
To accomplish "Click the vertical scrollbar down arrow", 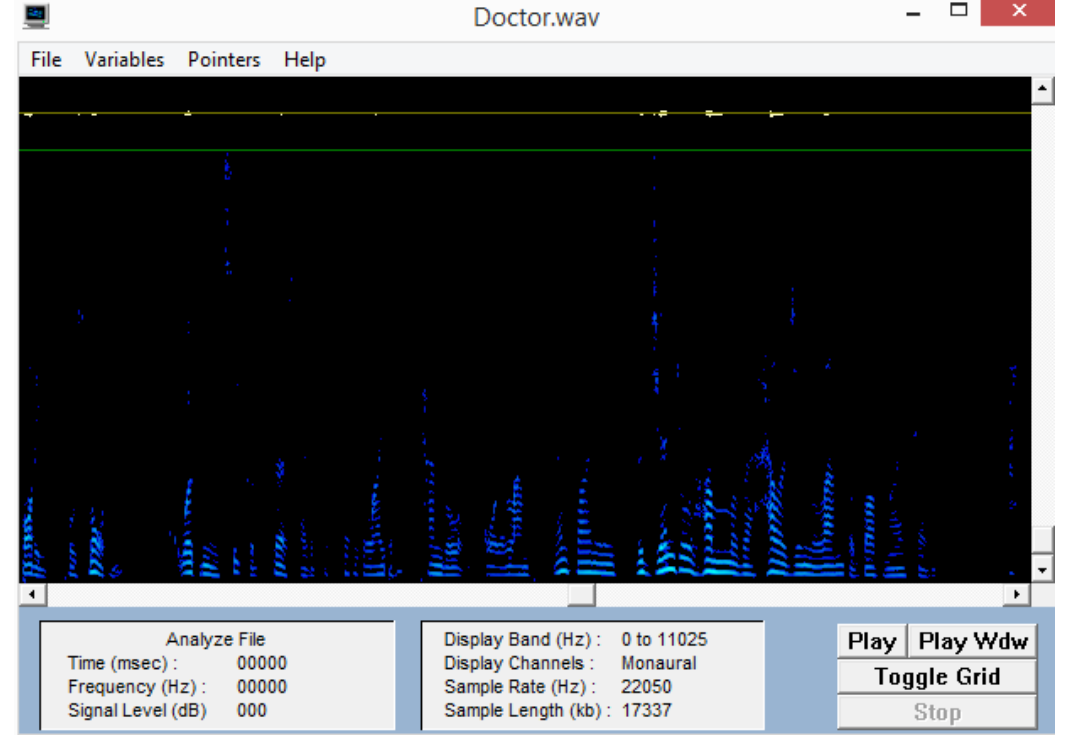I will (x=1042, y=570).
